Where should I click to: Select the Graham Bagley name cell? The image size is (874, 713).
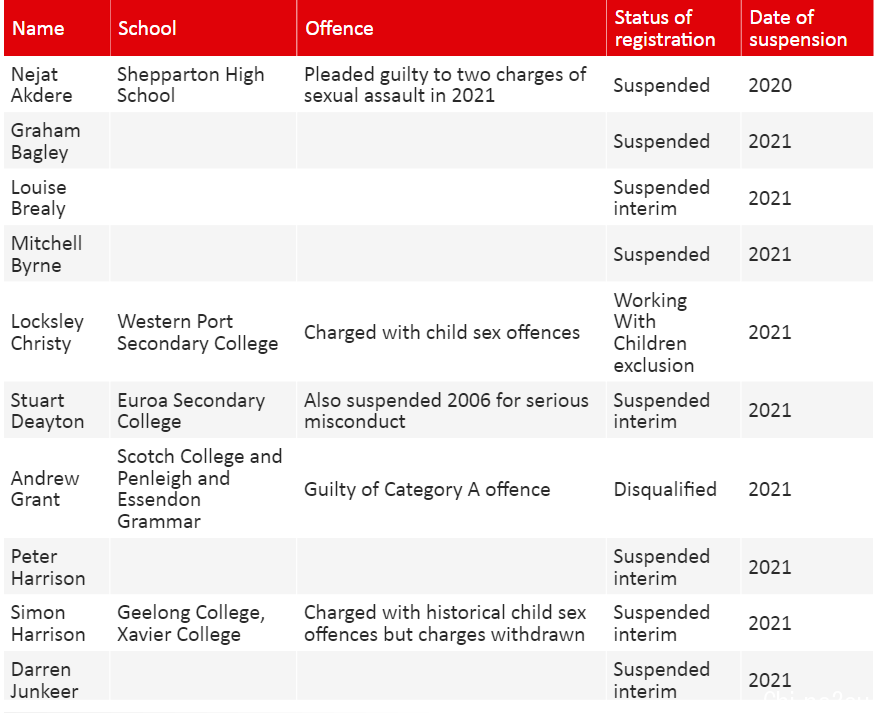point(57,141)
